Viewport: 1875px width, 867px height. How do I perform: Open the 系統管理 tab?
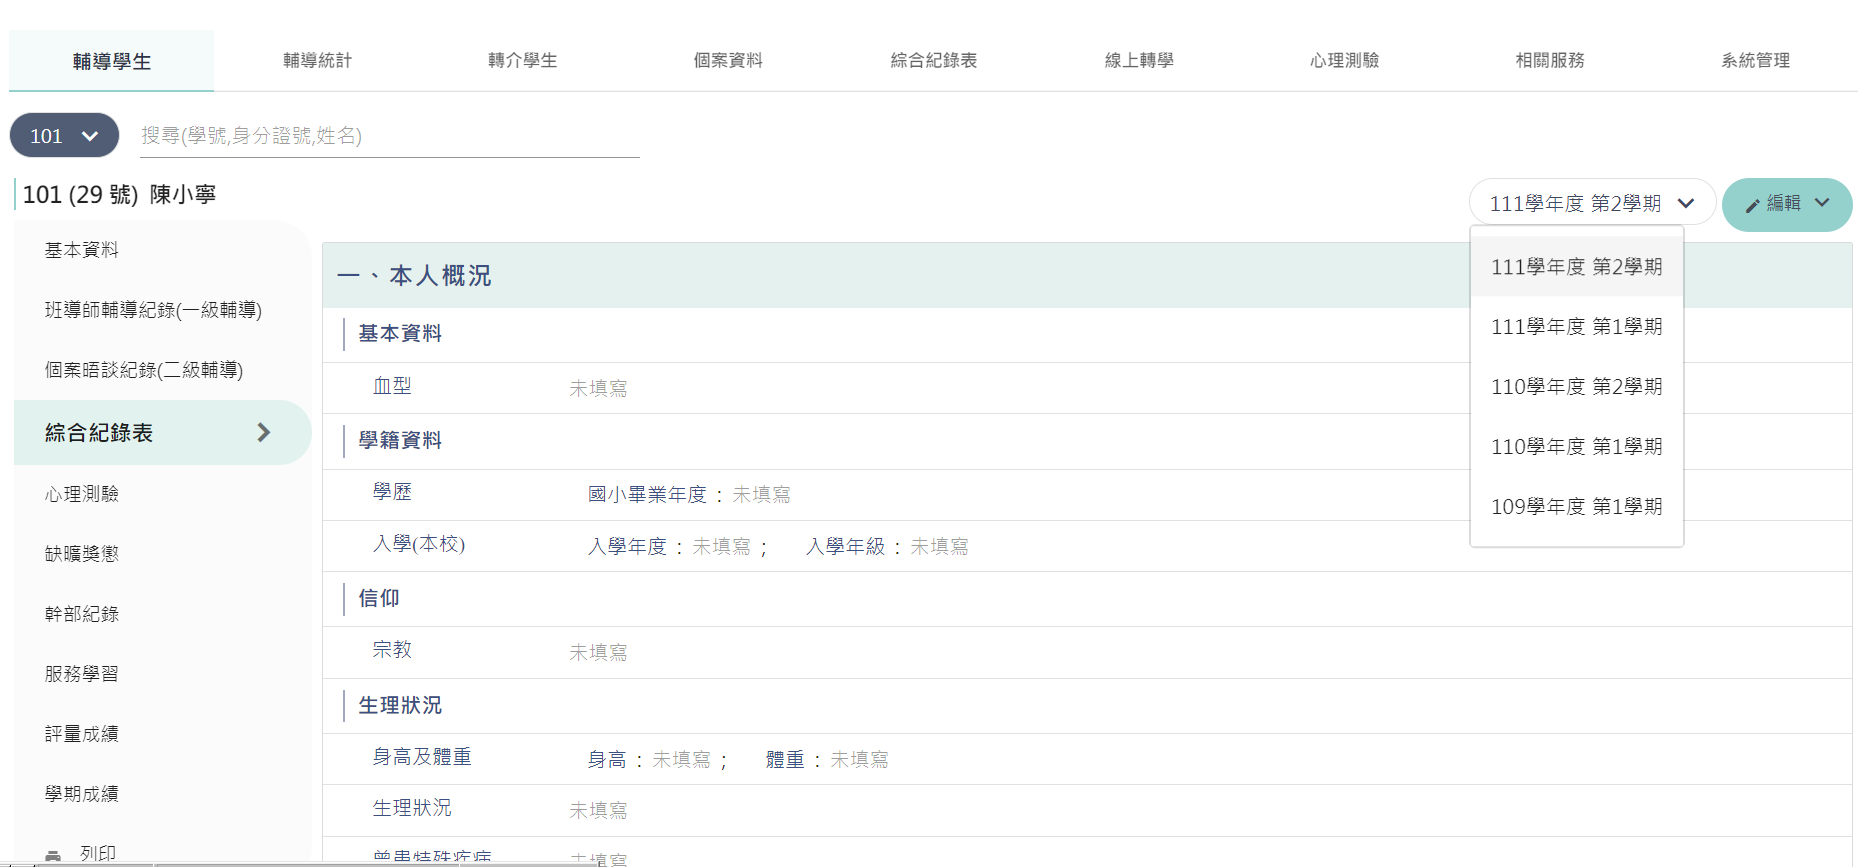coord(1755,60)
